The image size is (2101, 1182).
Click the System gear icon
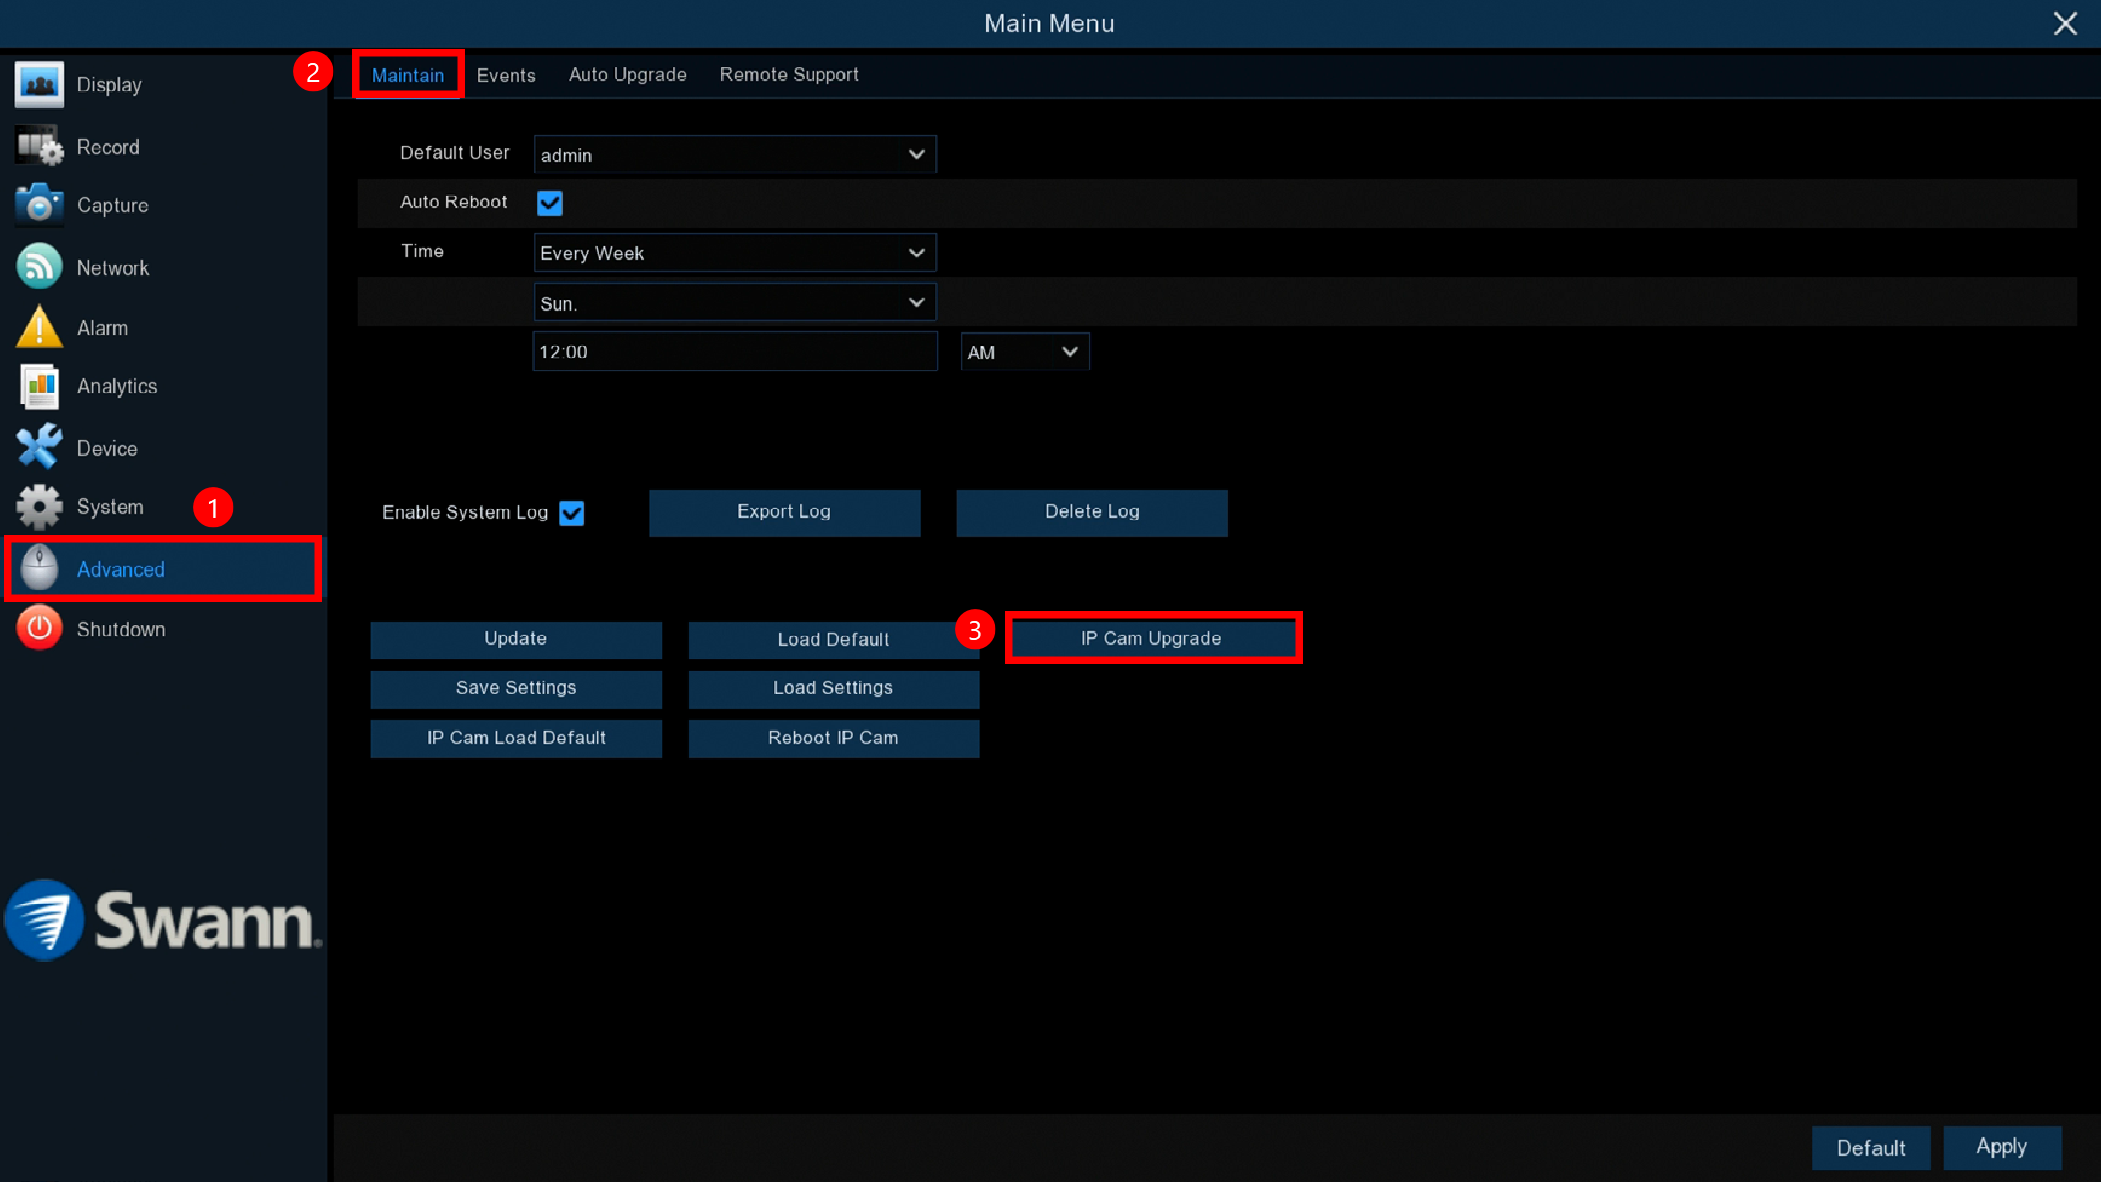point(39,507)
